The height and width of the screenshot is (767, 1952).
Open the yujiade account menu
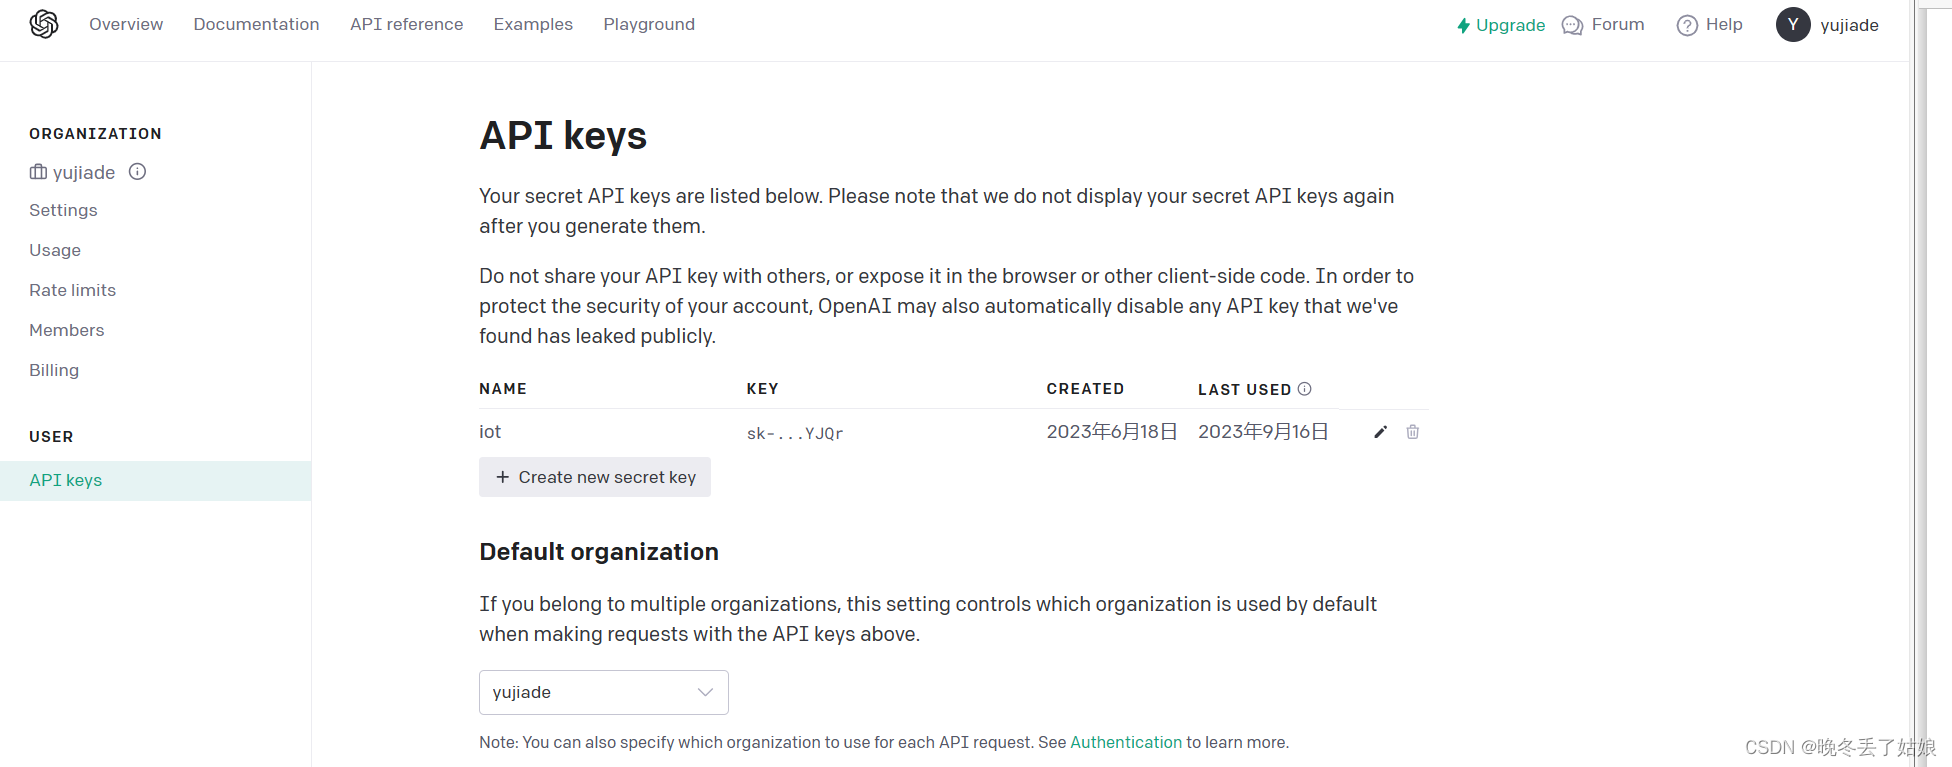point(1828,24)
